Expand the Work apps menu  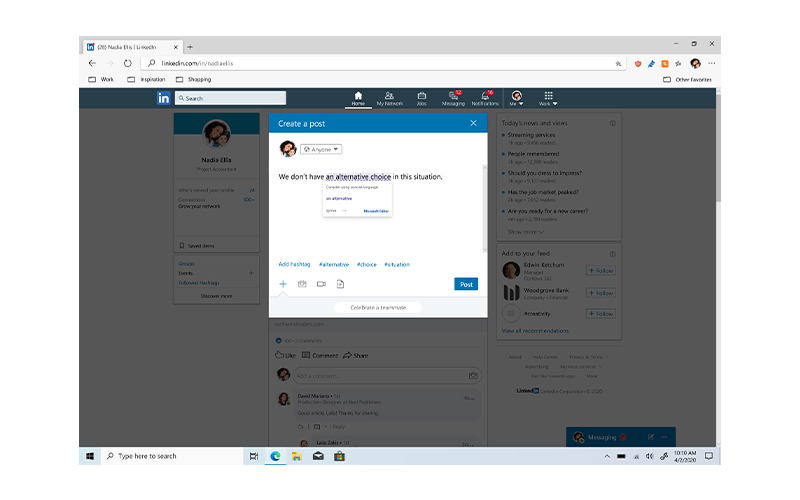click(548, 98)
